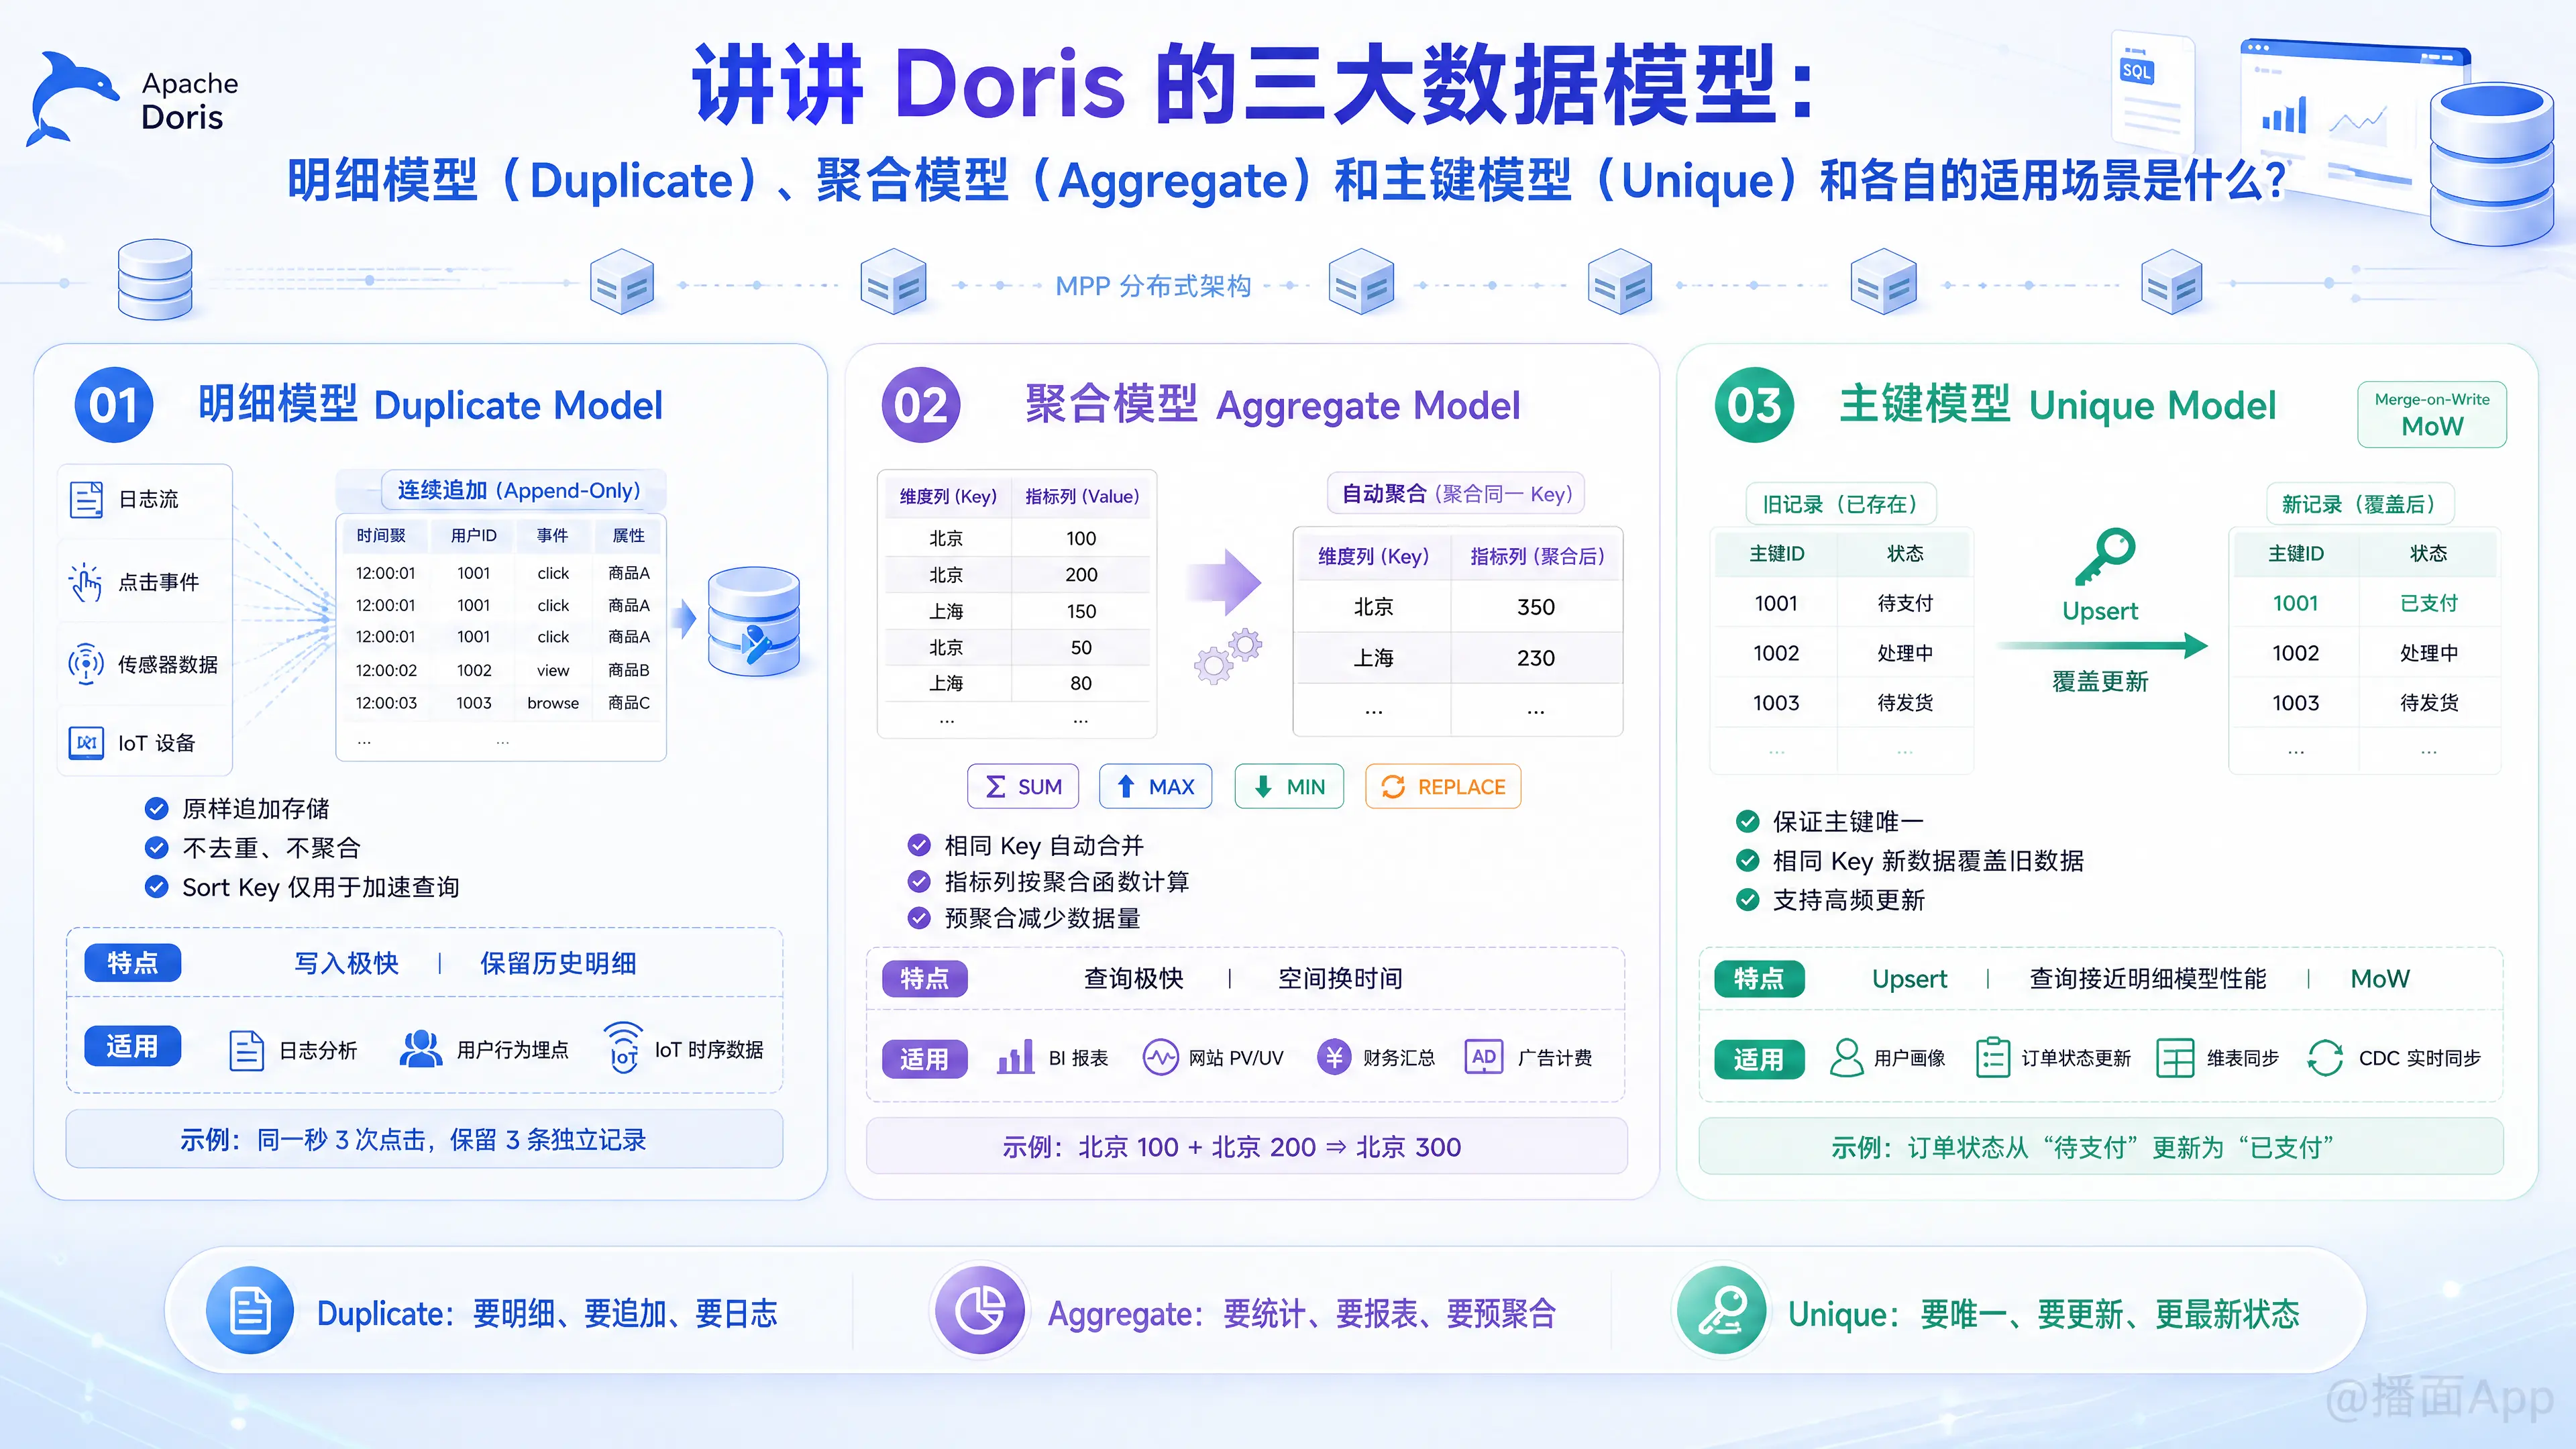
Task: Click the browse event cell
Action: pos(553,703)
